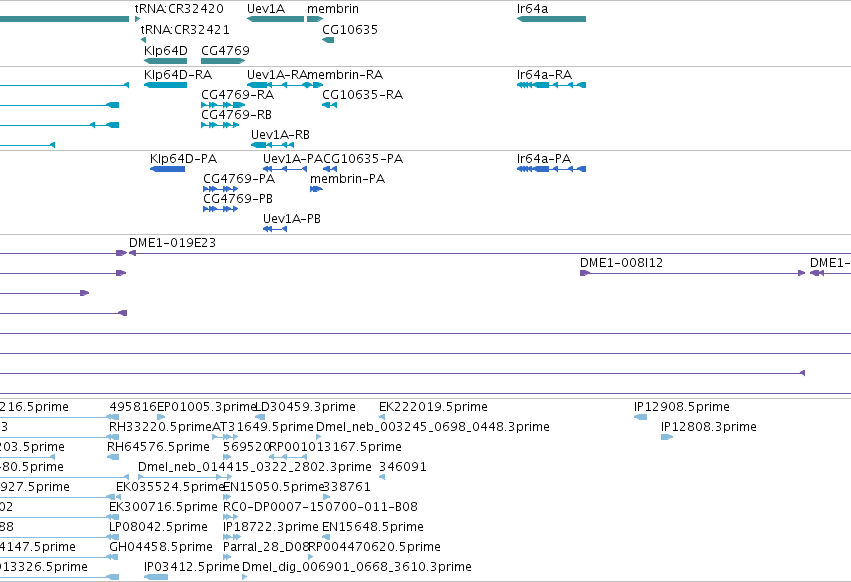
Task: Select the Uev1A-PA protein label
Action: pyautogui.click(x=293, y=159)
